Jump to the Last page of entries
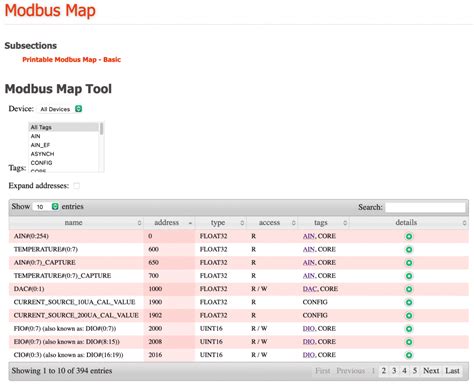This screenshot has width=474, height=387. click(452, 371)
